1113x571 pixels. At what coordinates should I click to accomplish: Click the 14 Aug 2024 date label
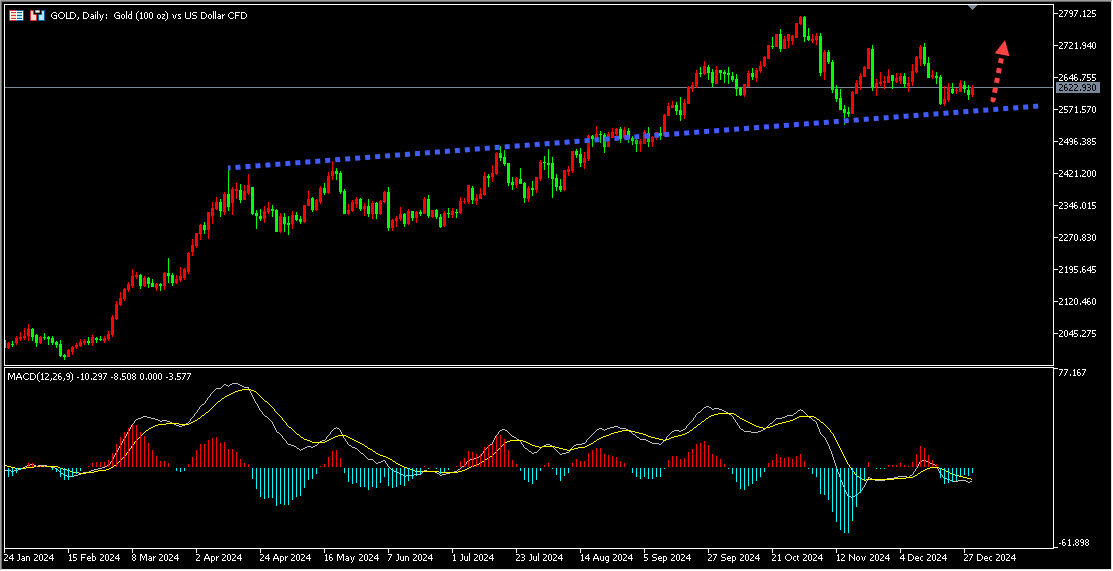tap(605, 556)
